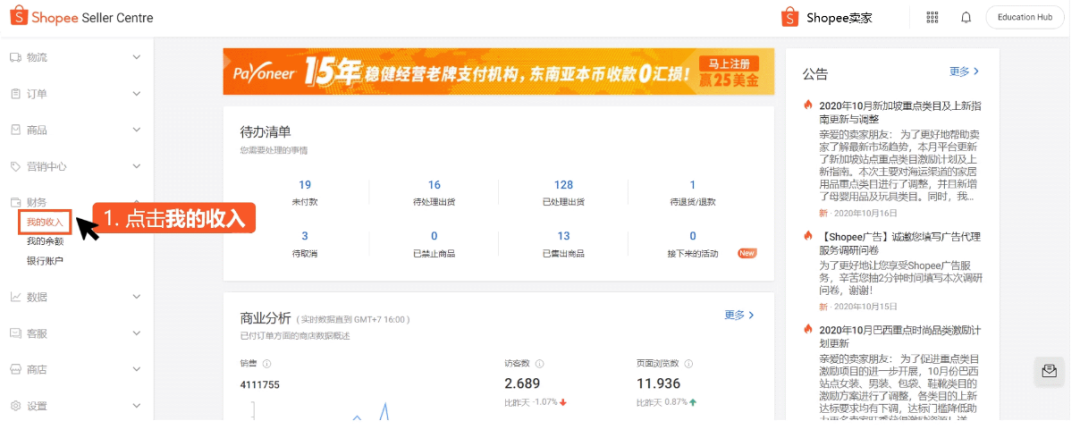Open the 数据 sidebar menu label

click(37, 297)
